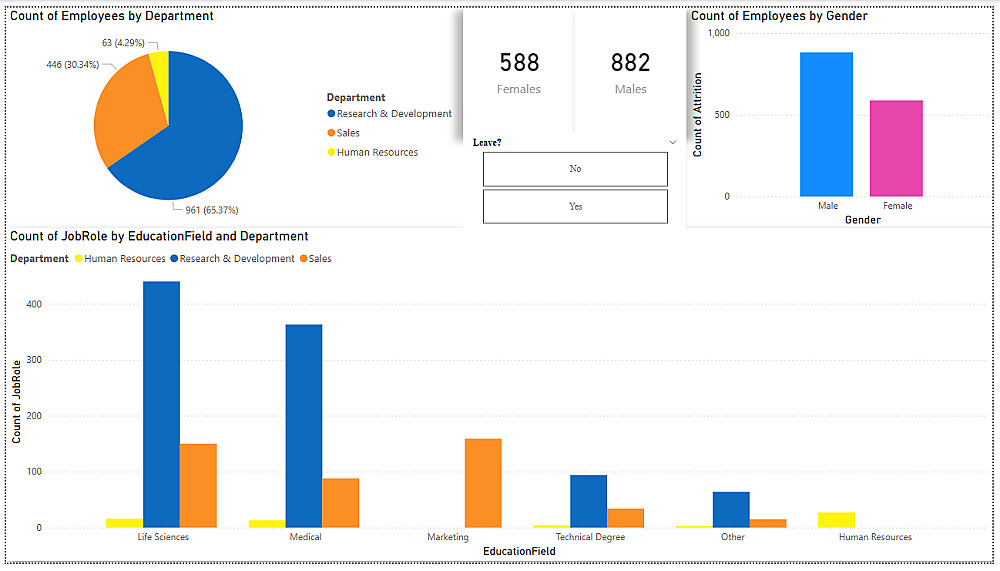The height and width of the screenshot is (571, 1000).
Task: Click the Medical Research & Development bar
Action: pyautogui.click(x=304, y=426)
